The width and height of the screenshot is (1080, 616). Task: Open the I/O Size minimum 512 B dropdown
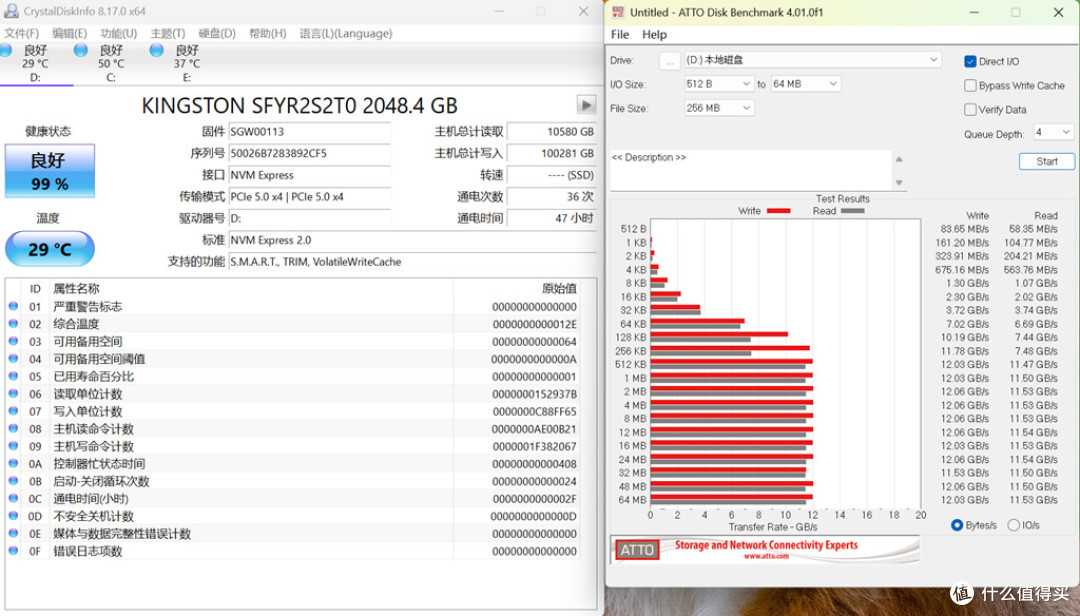(719, 83)
